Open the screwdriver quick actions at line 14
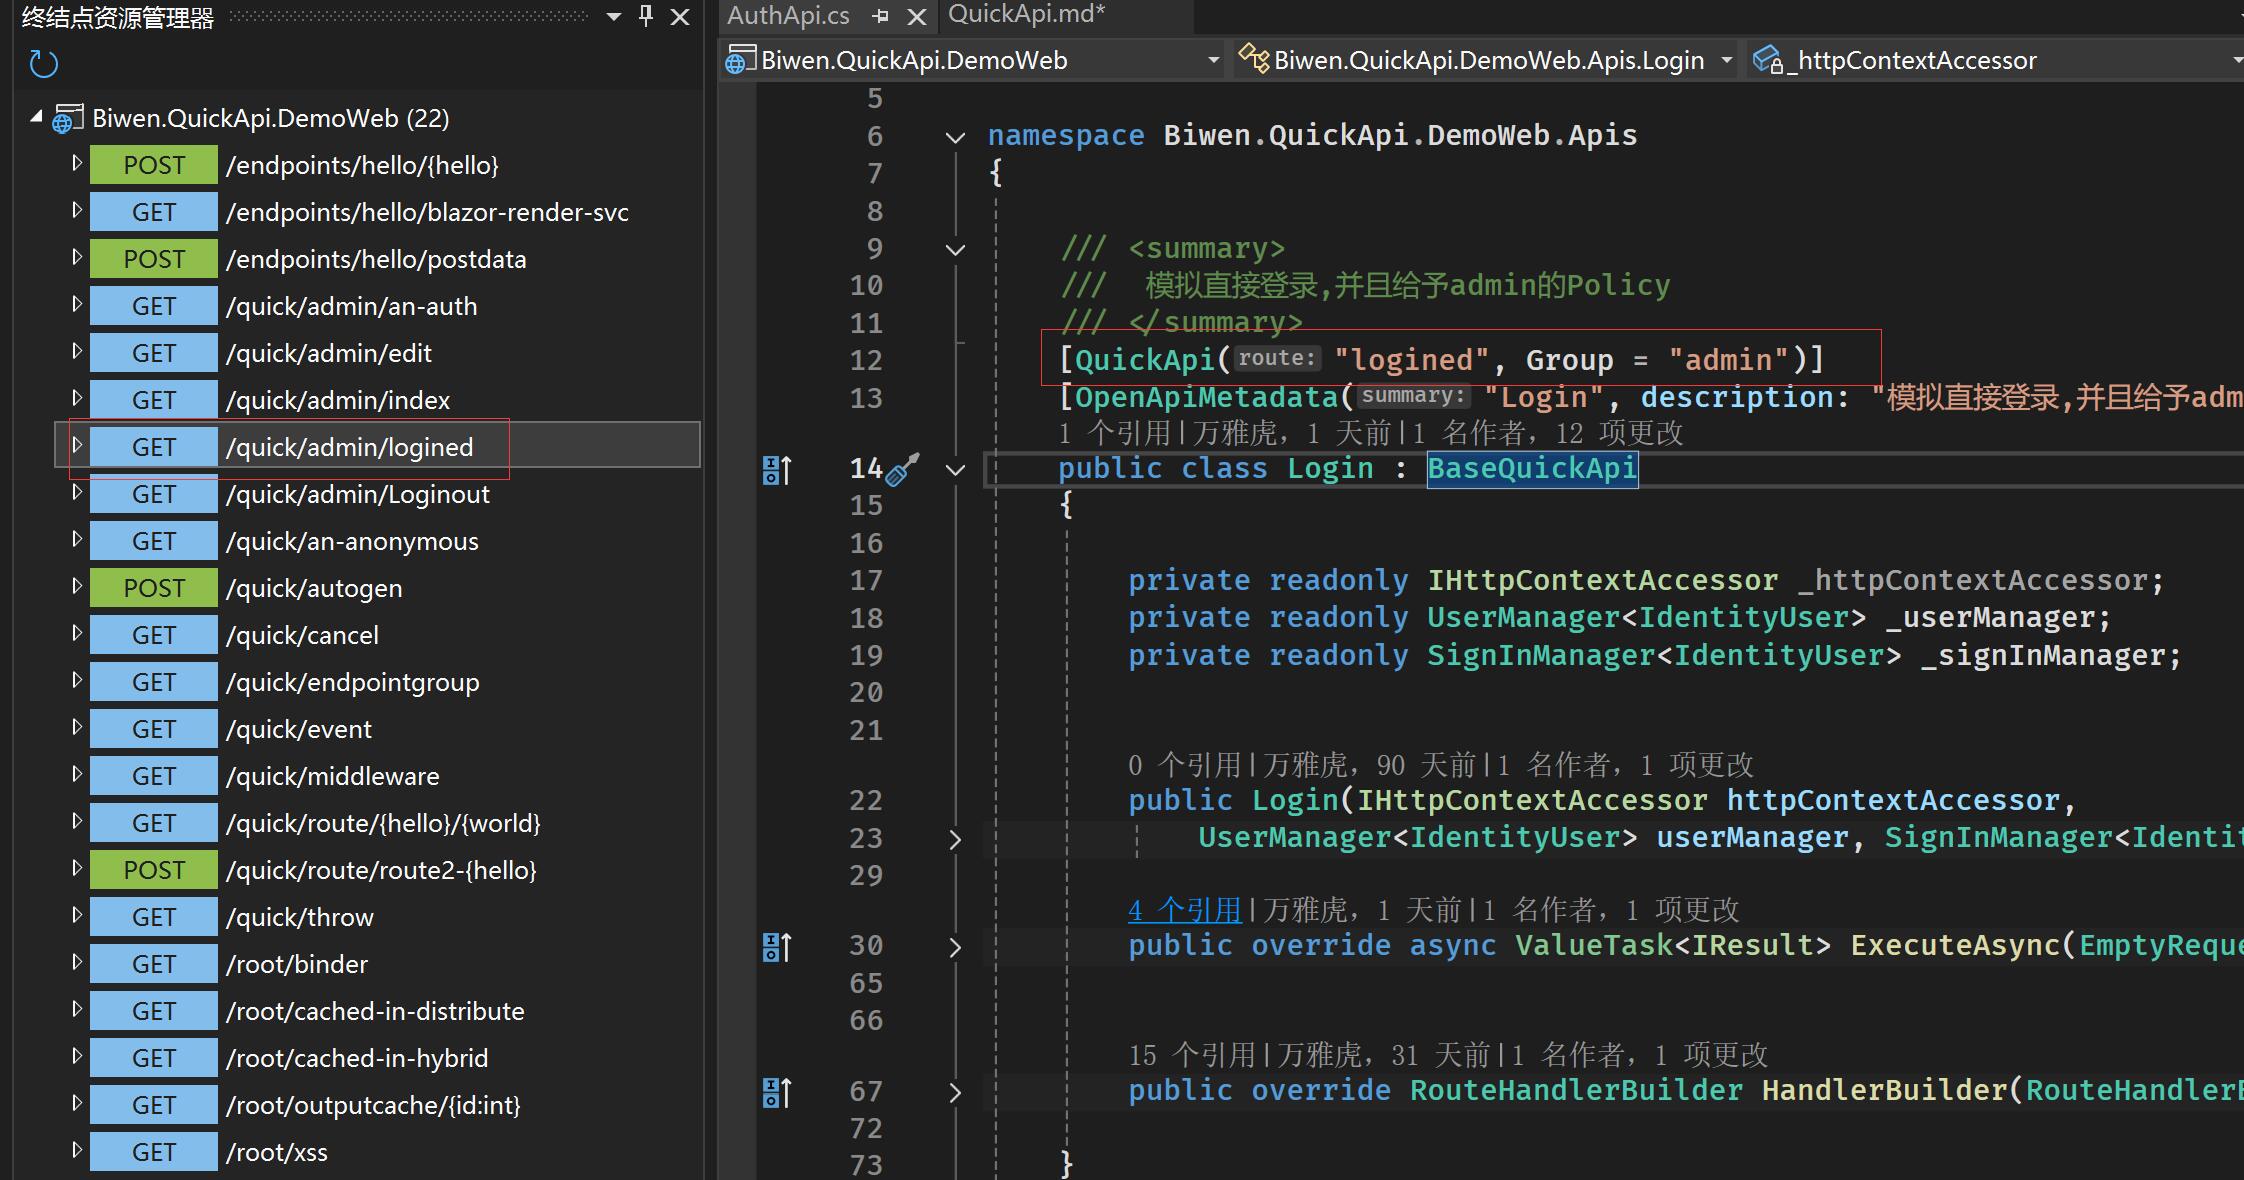This screenshot has width=2244, height=1180. click(902, 469)
